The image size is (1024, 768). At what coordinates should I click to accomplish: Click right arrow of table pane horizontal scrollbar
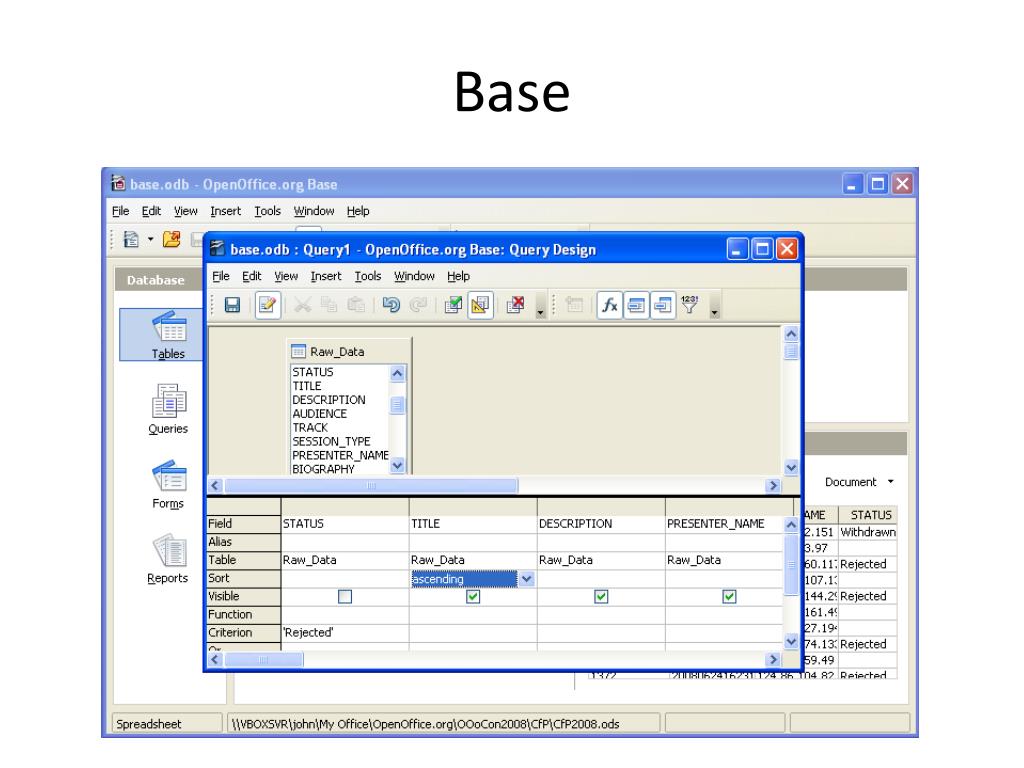pyautogui.click(x=773, y=486)
